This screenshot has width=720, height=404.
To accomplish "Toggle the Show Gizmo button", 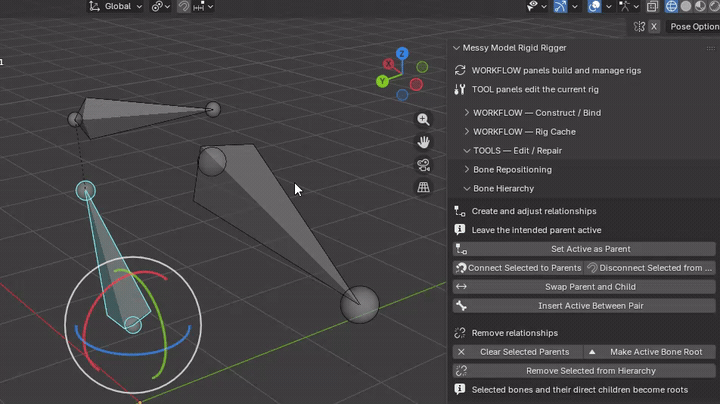I will pos(560,6).
